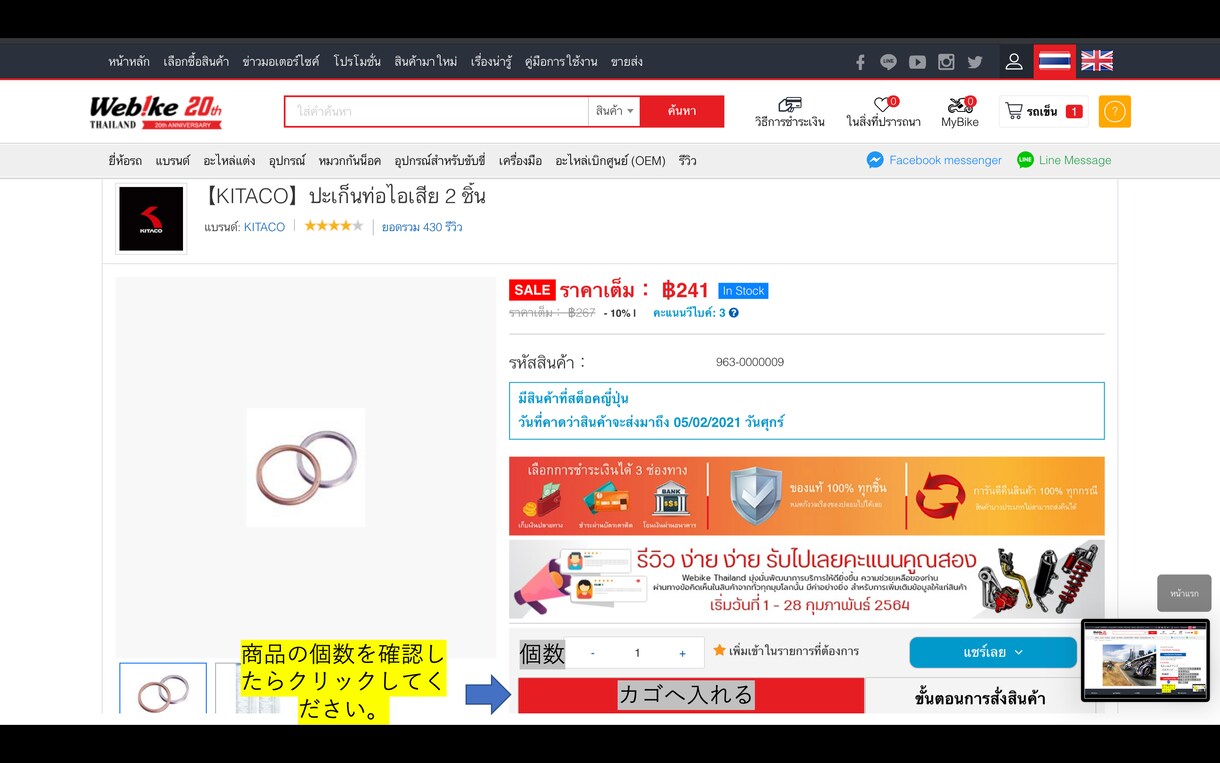This screenshot has width=1220, height=763.
Task: Click product code 963-0000009
Action: pyautogui.click(x=750, y=362)
